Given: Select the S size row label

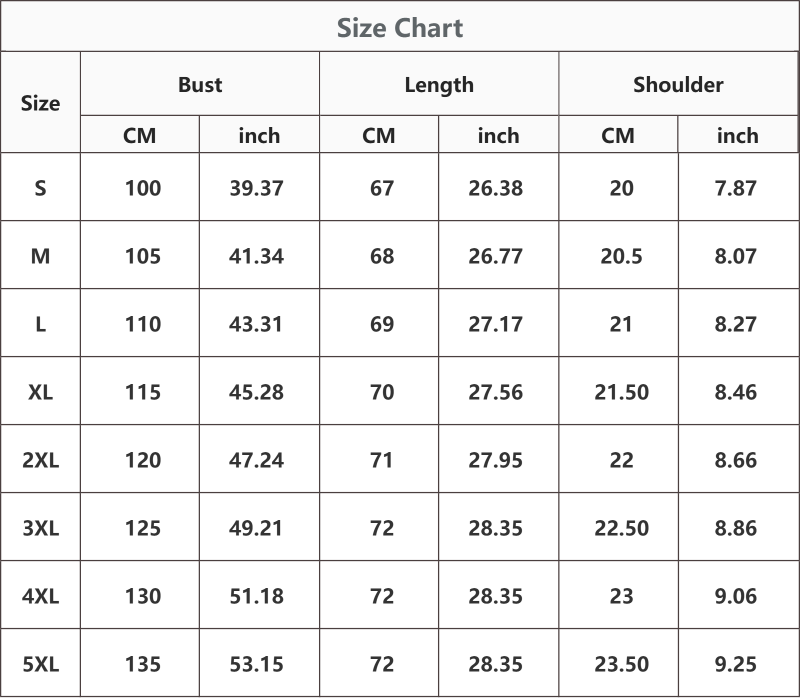Looking at the screenshot, I should (x=40, y=188).
